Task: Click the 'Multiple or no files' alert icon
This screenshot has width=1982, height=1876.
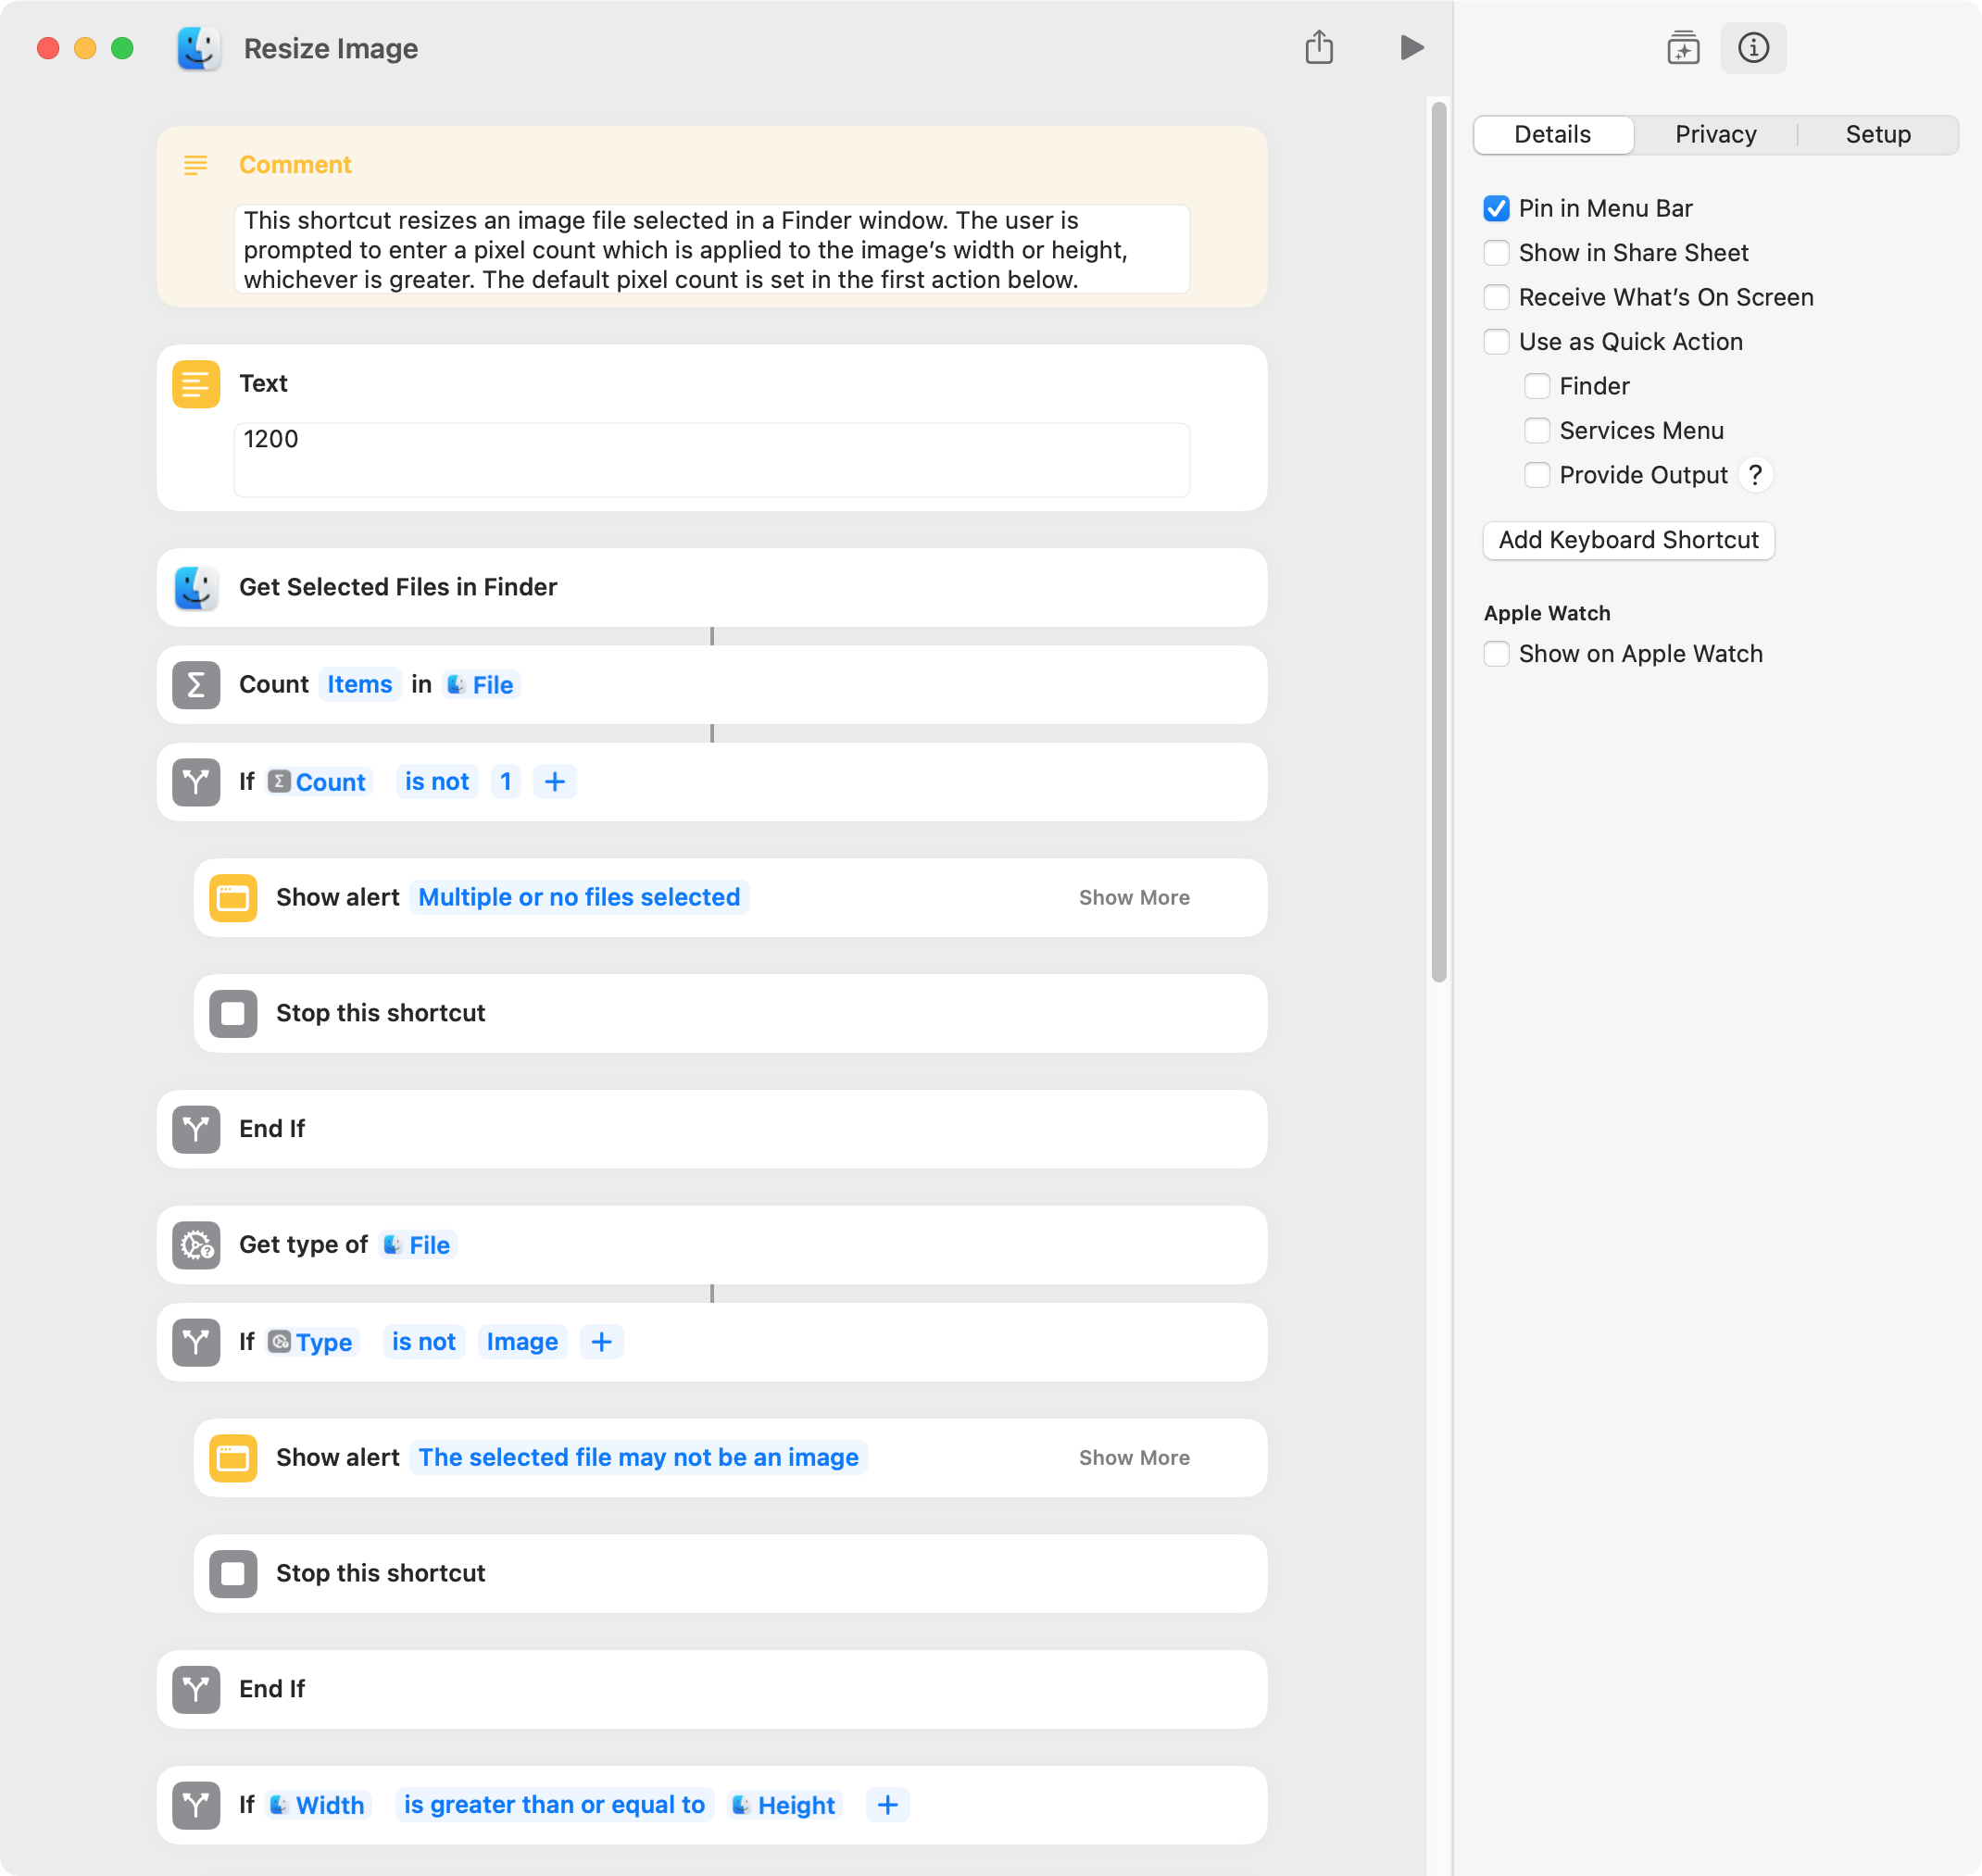Action: pos(233,898)
